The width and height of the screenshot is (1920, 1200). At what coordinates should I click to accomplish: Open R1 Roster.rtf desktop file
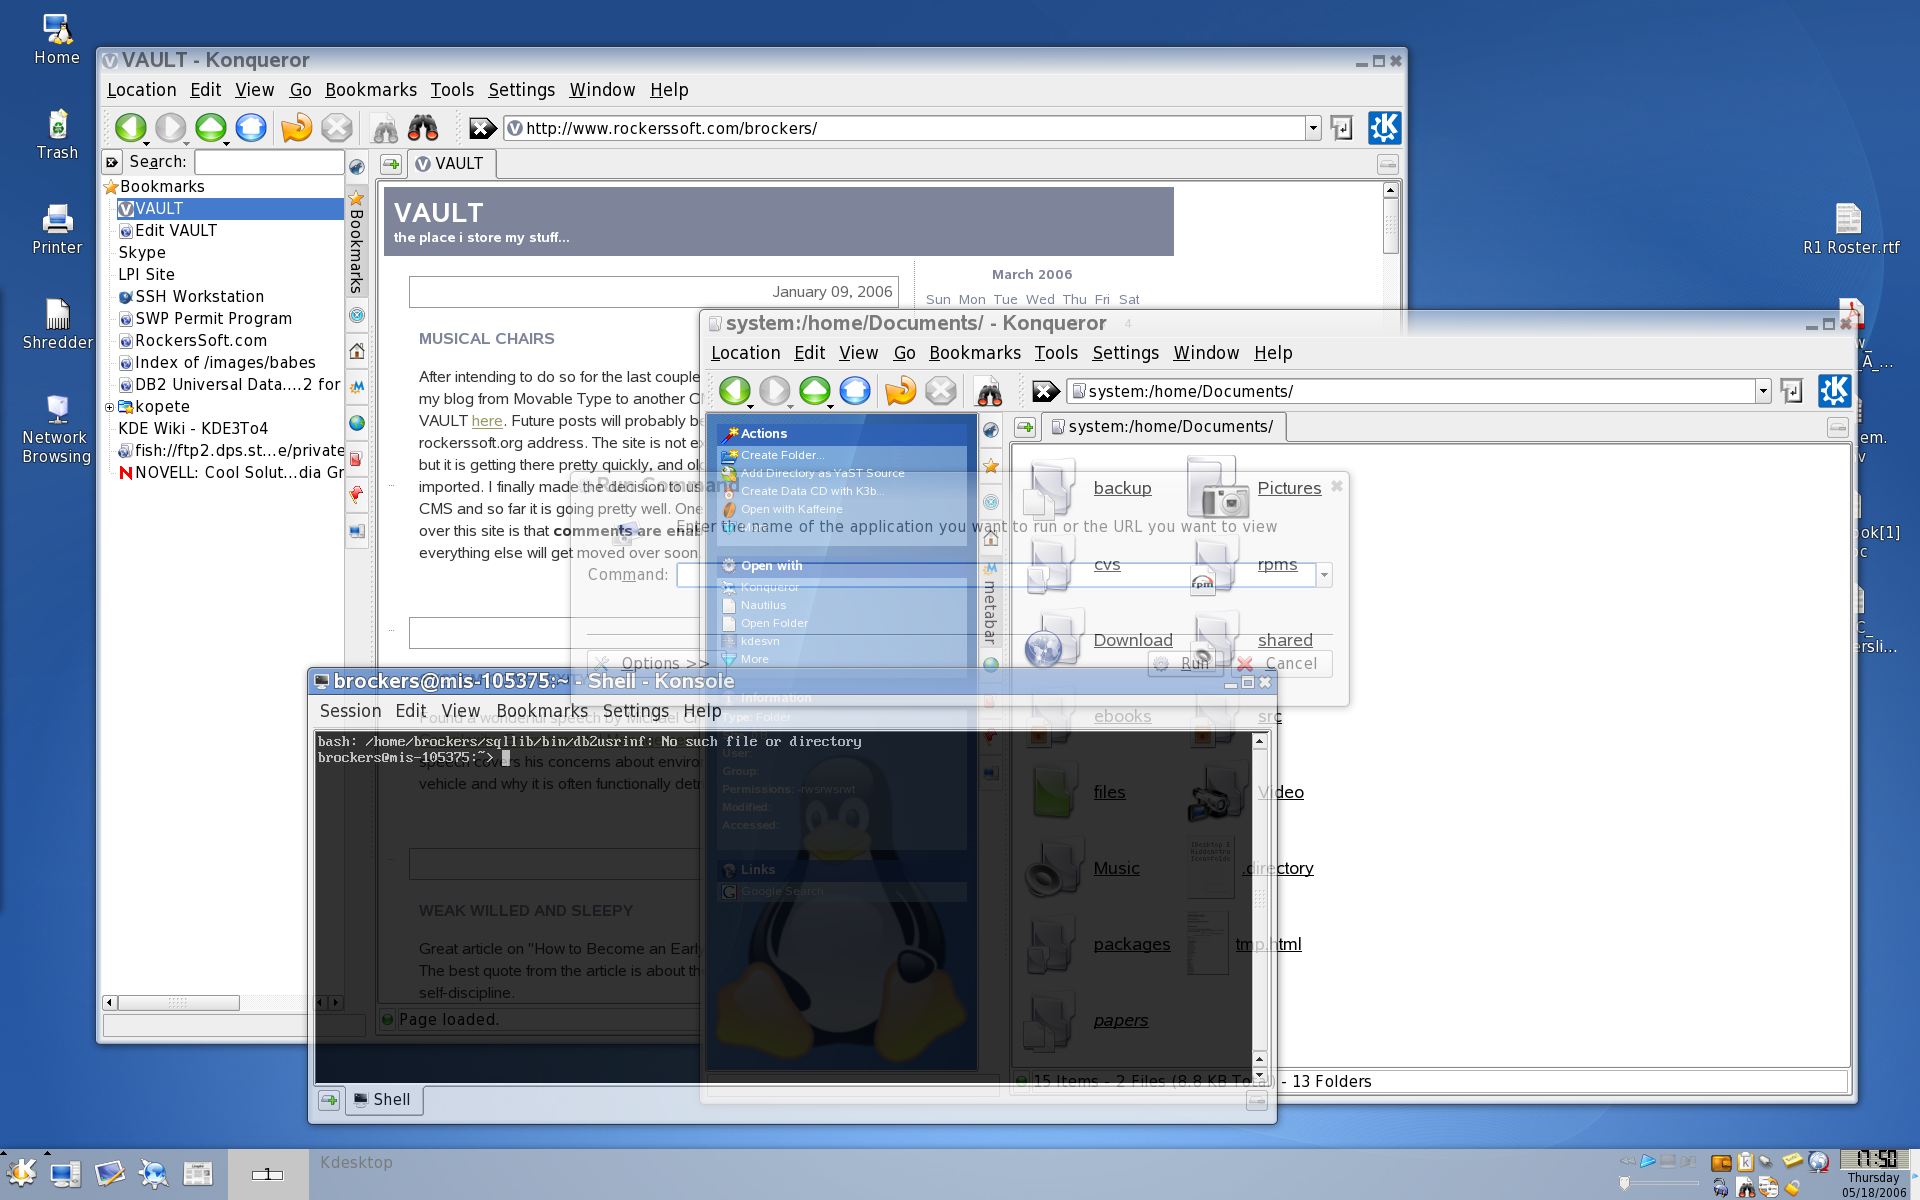1851,229
